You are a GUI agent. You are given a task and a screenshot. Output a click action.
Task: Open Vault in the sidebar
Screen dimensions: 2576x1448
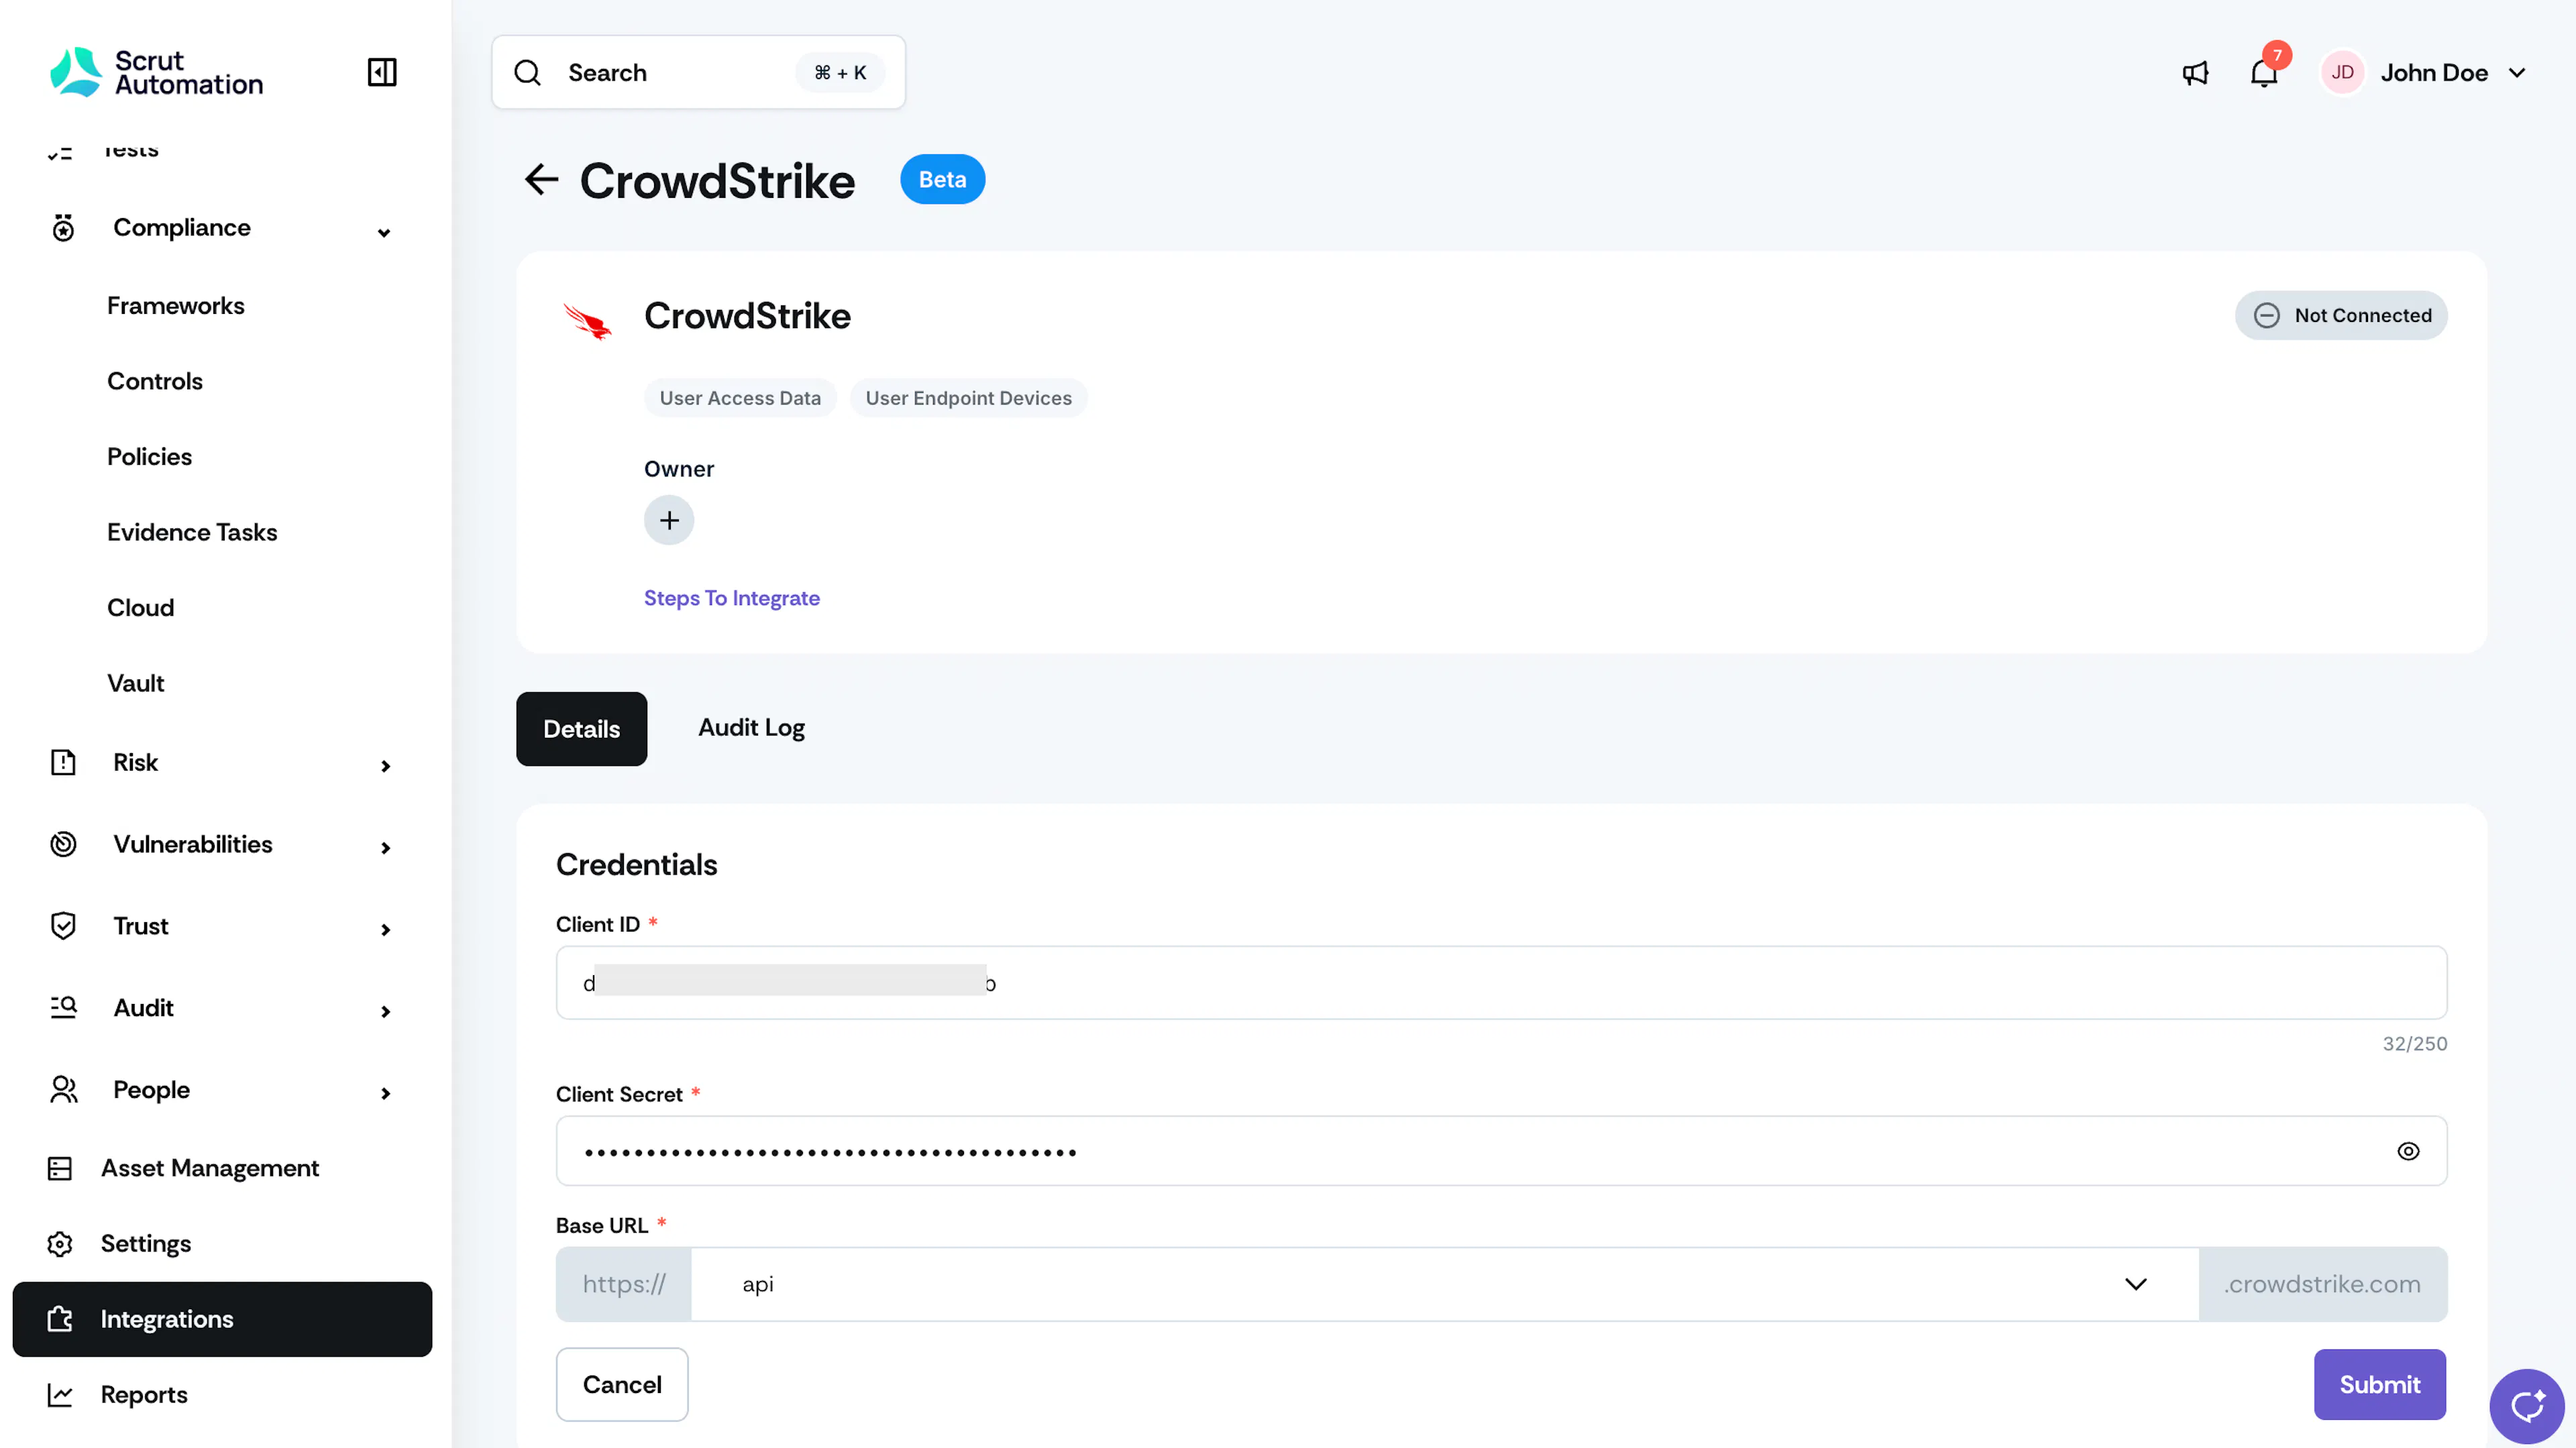coord(135,683)
